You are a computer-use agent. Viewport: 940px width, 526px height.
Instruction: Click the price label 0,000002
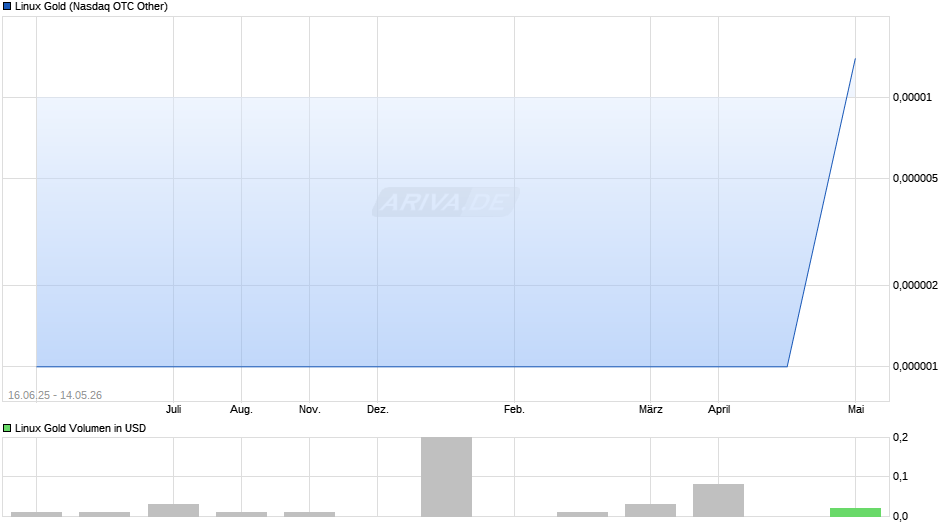(x=915, y=285)
